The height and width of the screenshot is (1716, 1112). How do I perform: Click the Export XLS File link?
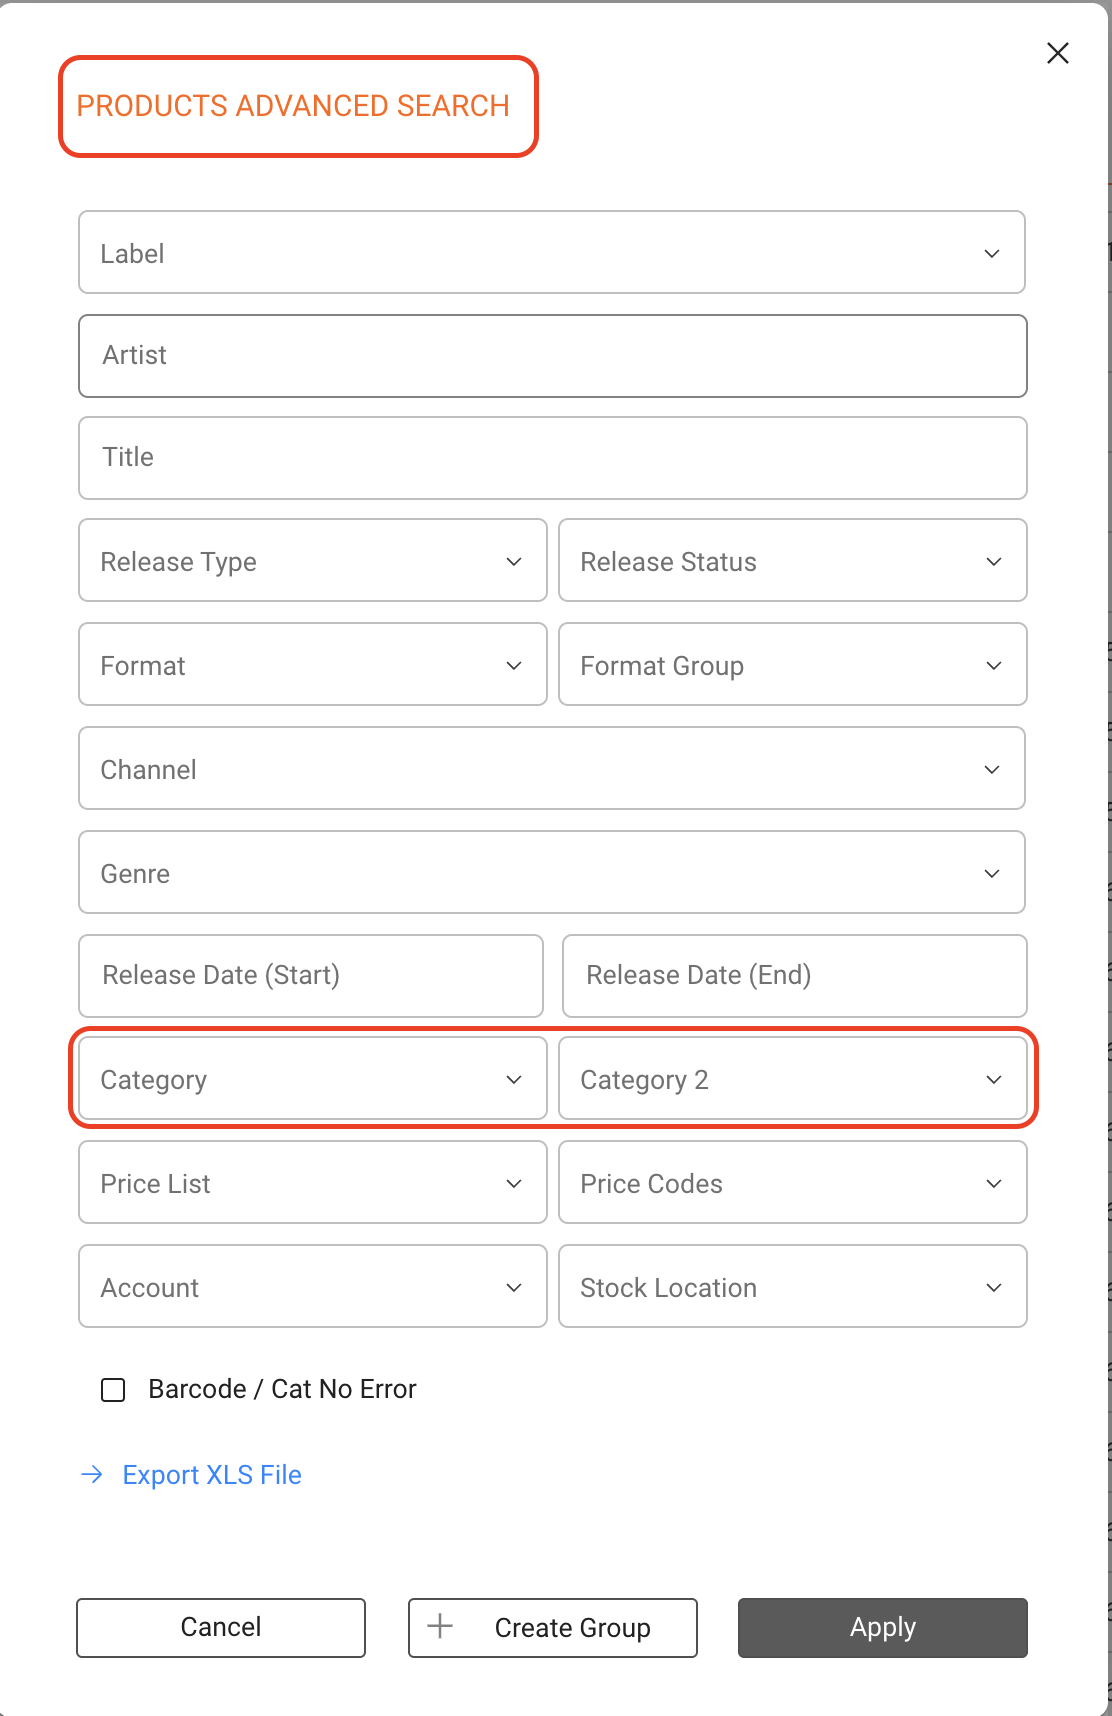[x=212, y=1475]
